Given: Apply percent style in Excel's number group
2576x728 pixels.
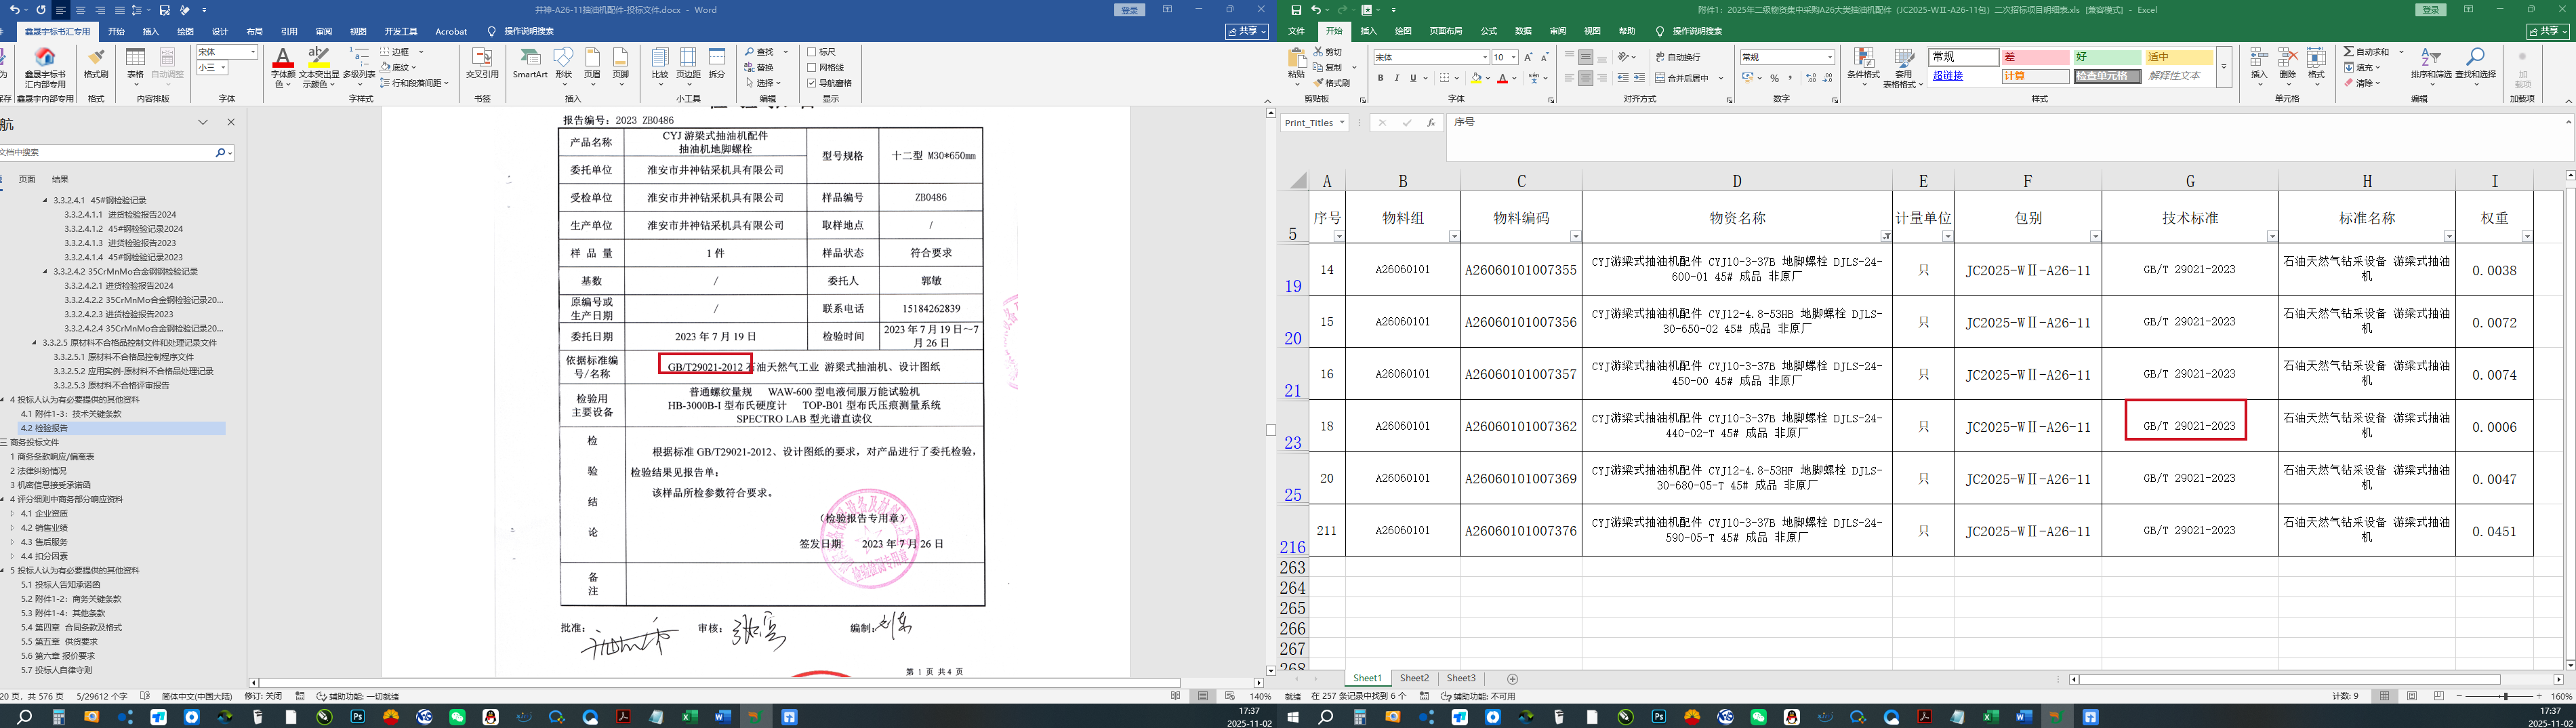Looking at the screenshot, I should click(1774, 78).
